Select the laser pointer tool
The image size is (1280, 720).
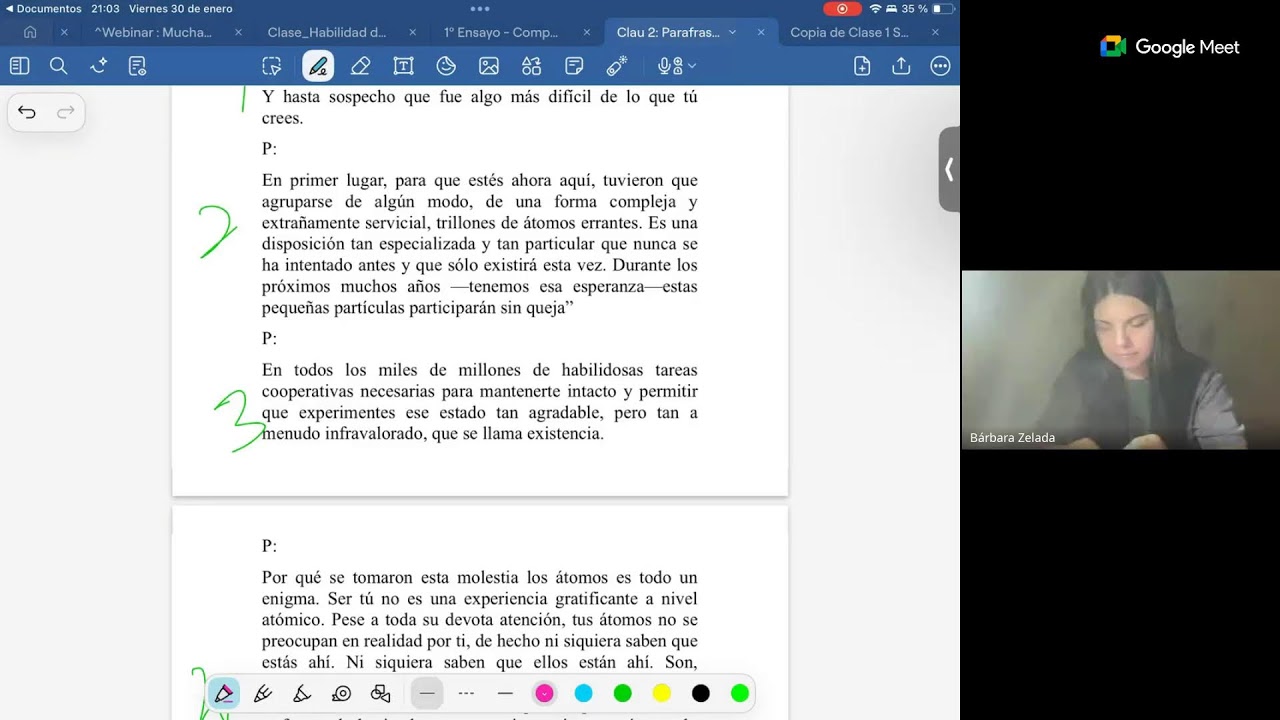617,66
